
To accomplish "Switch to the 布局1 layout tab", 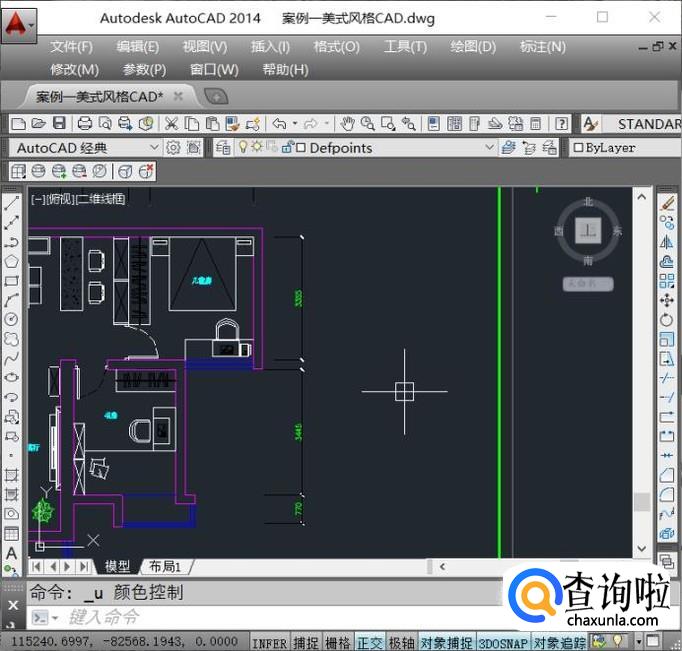I will [164, 566].
